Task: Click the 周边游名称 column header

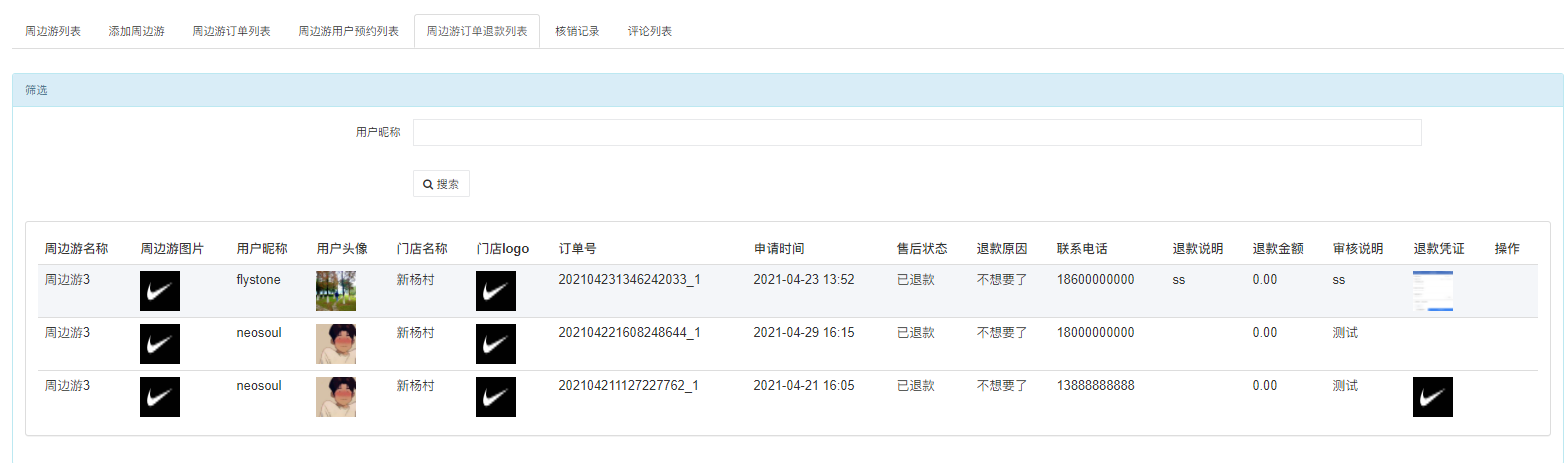Action: pyautogui.click(x=77, y=249)
